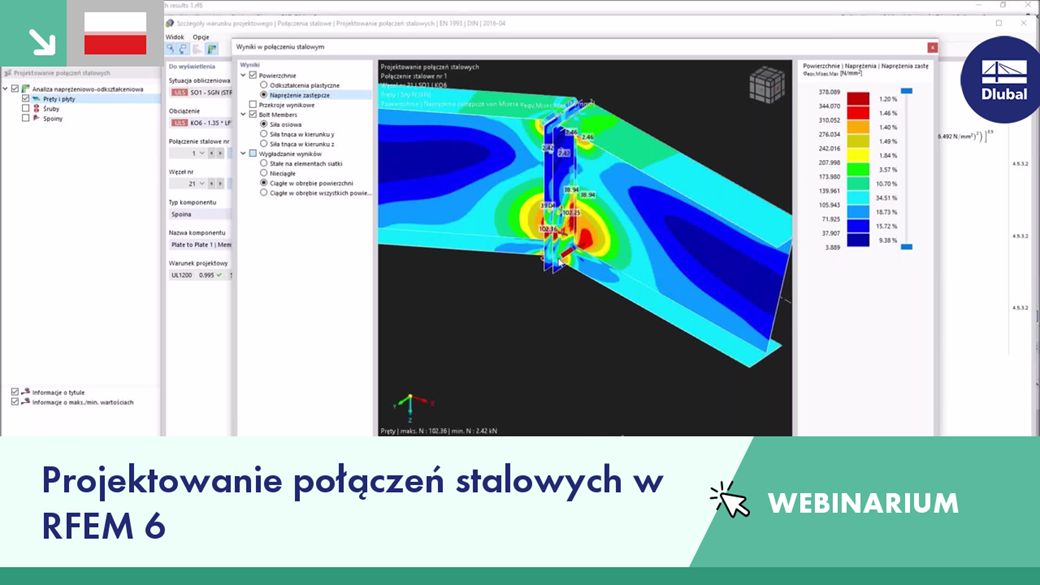Select Stałe na elementach siatki option
The image size is (1040, 585).
pyautogui.click(x=263, y=163)
